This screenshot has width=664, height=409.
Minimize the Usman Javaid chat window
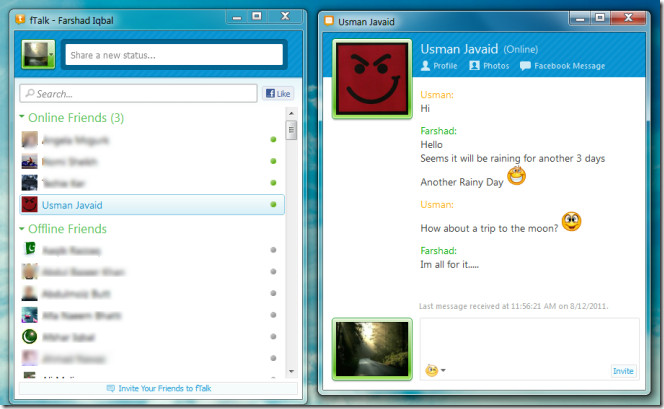[x=580, y=18]
